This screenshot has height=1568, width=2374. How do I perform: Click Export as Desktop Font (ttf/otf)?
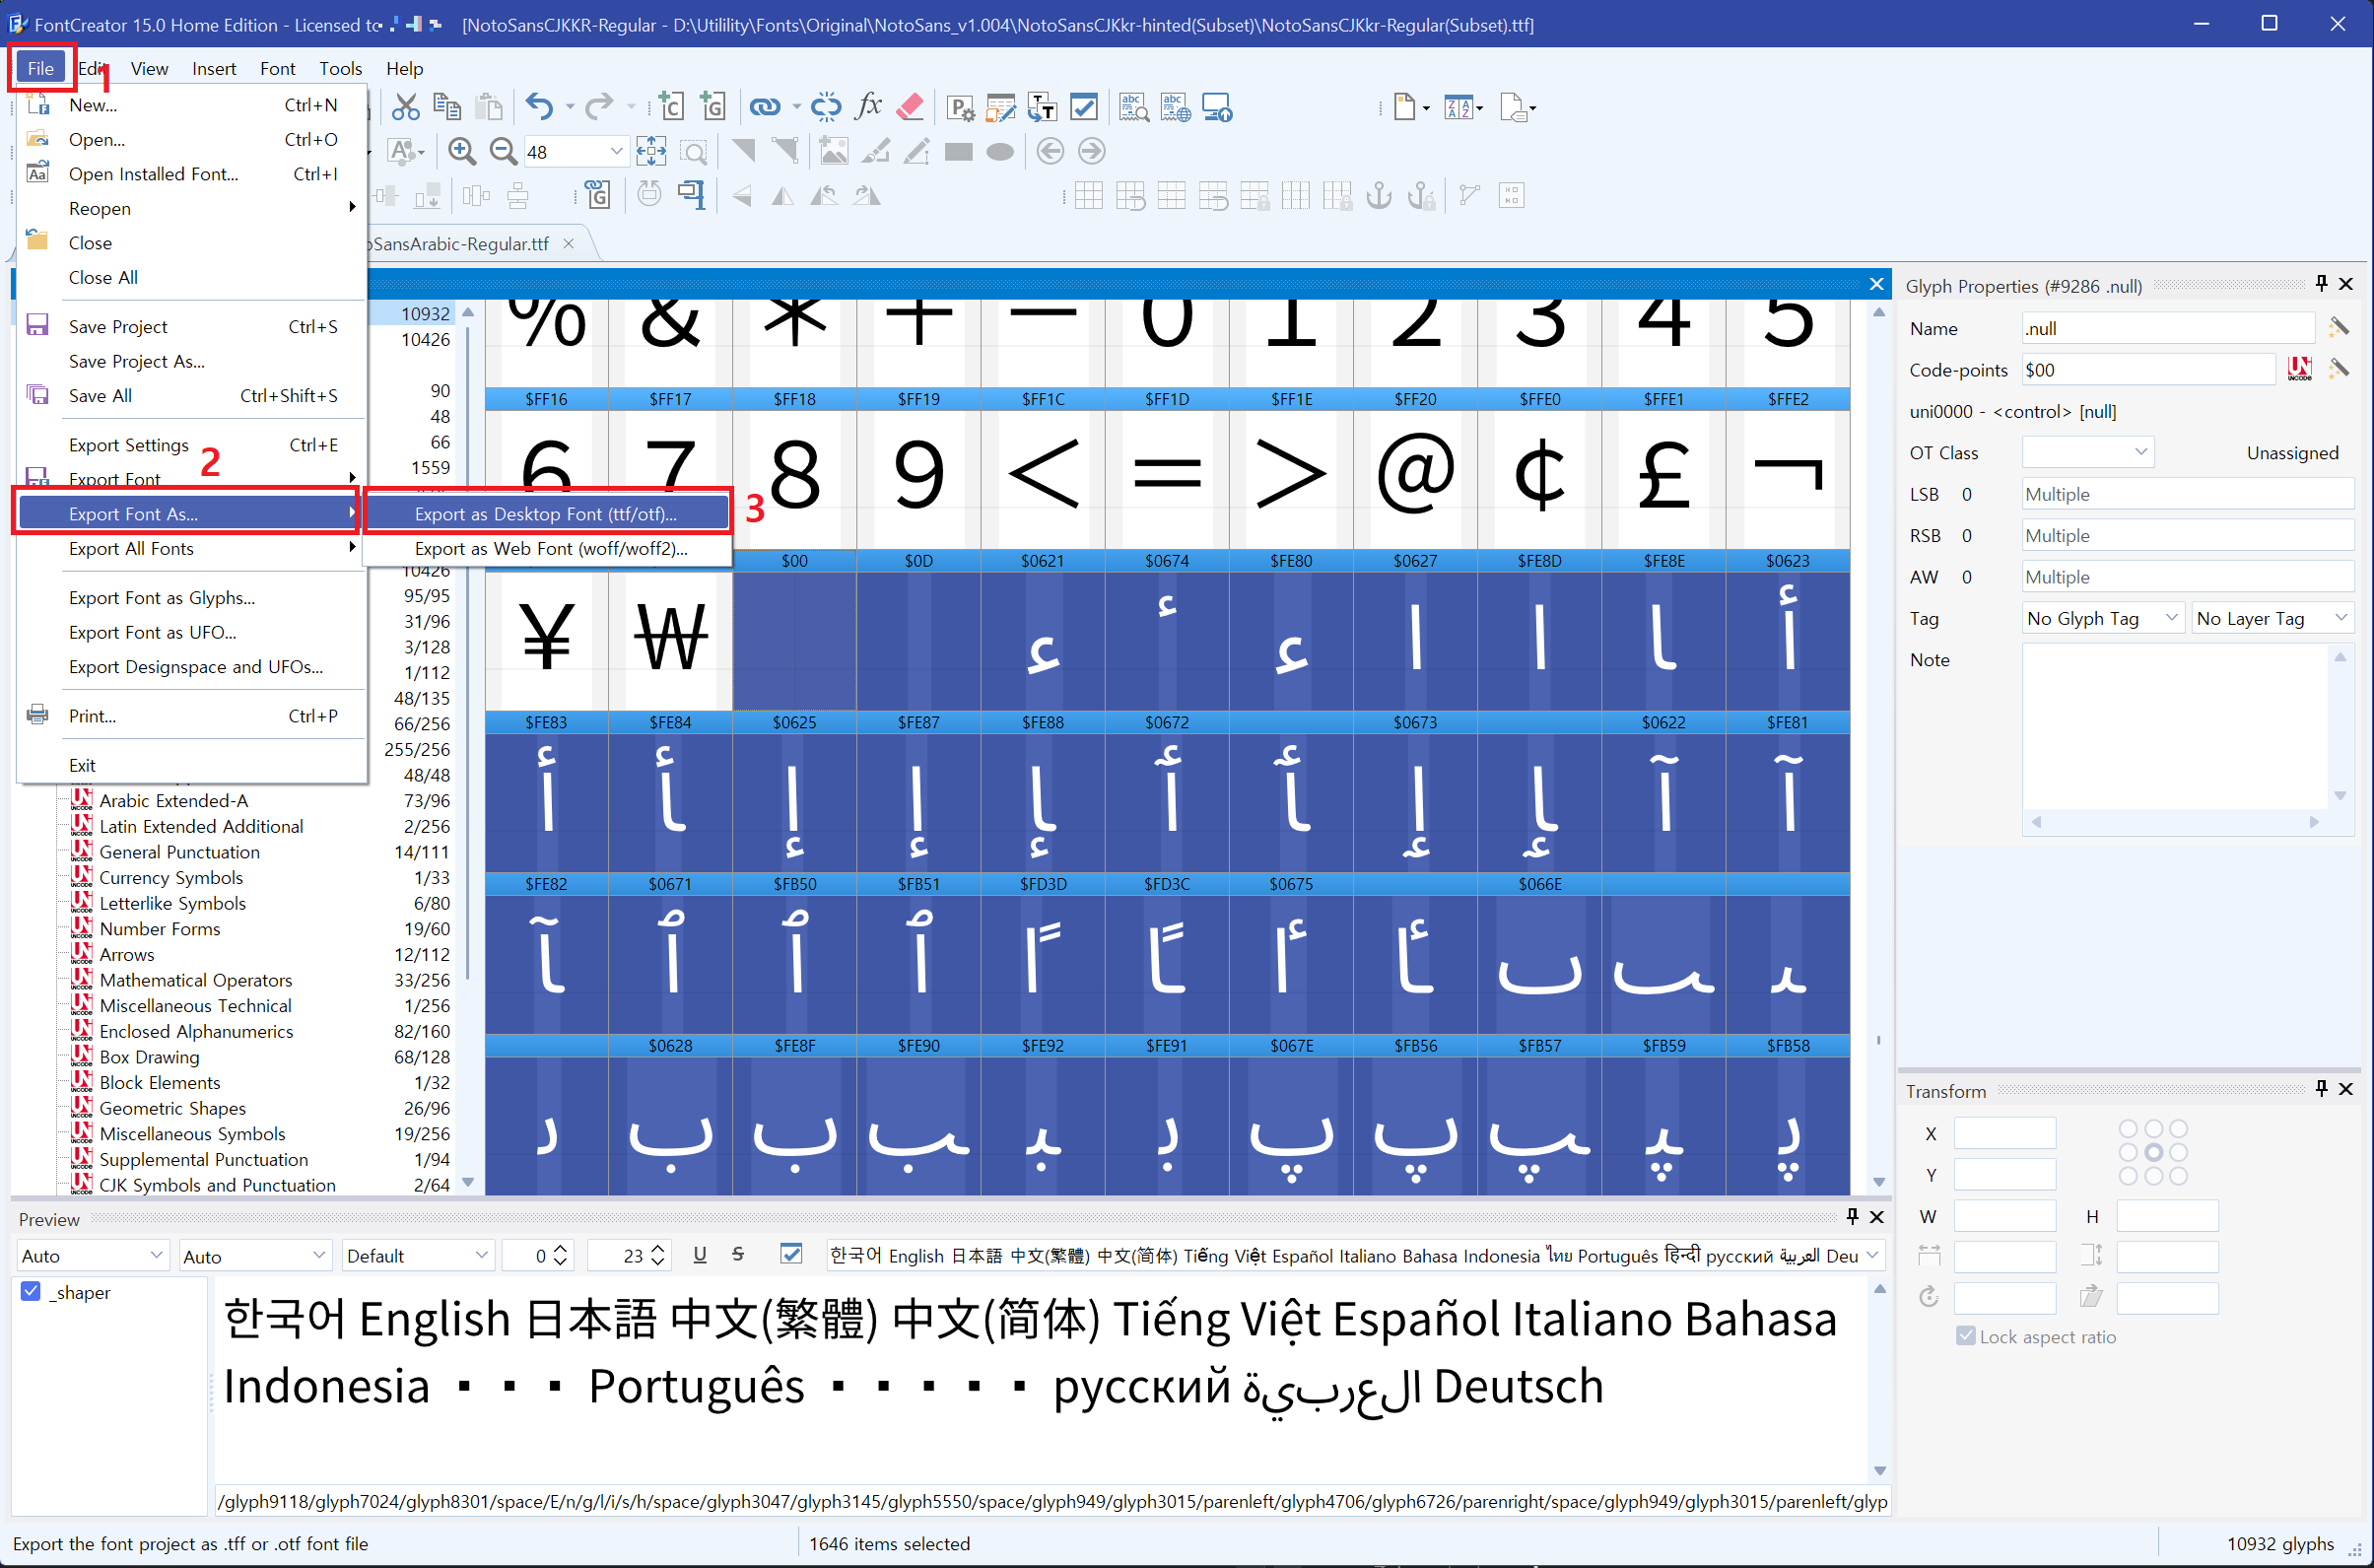[x=545, y=514]
